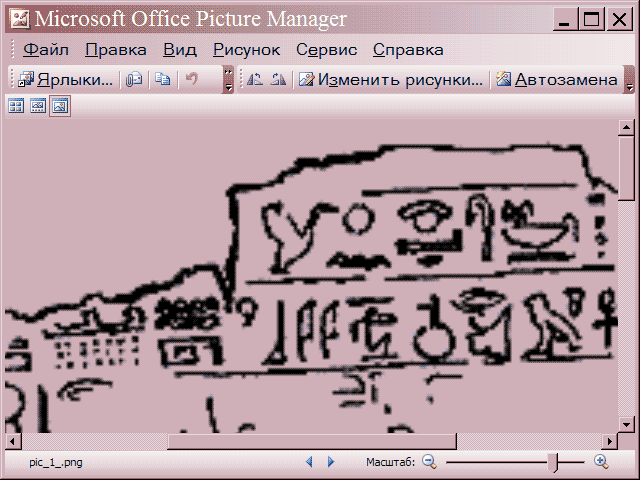Open the Вид menu
Image resolution: width=640 pixels, height=480 pixels.
pyautogui.click(x=180, y=50)
